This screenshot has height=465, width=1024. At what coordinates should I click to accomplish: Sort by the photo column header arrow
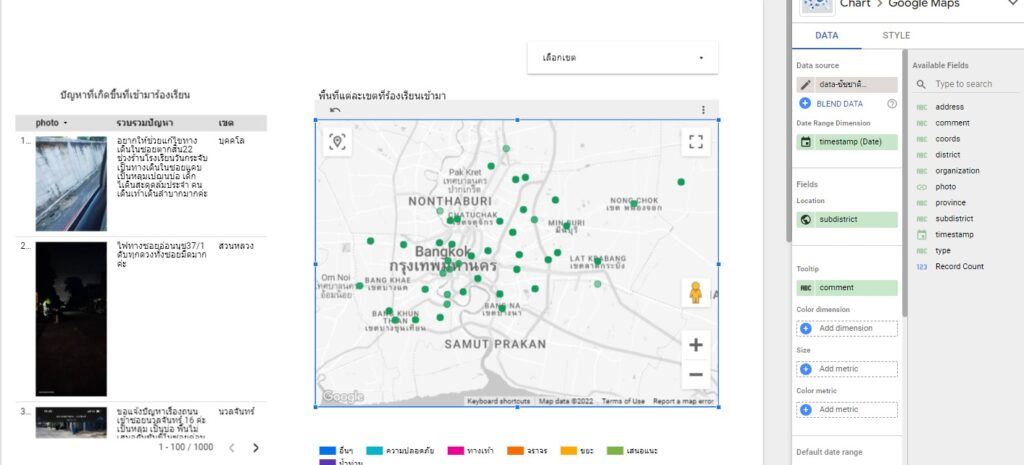tap(65, 123)
